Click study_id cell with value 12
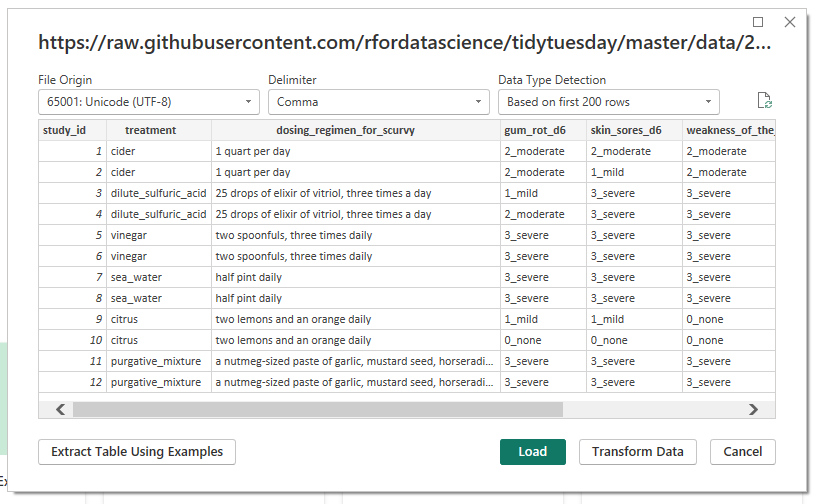This screenshot has height=504, width=820. (x=72, y=382)
